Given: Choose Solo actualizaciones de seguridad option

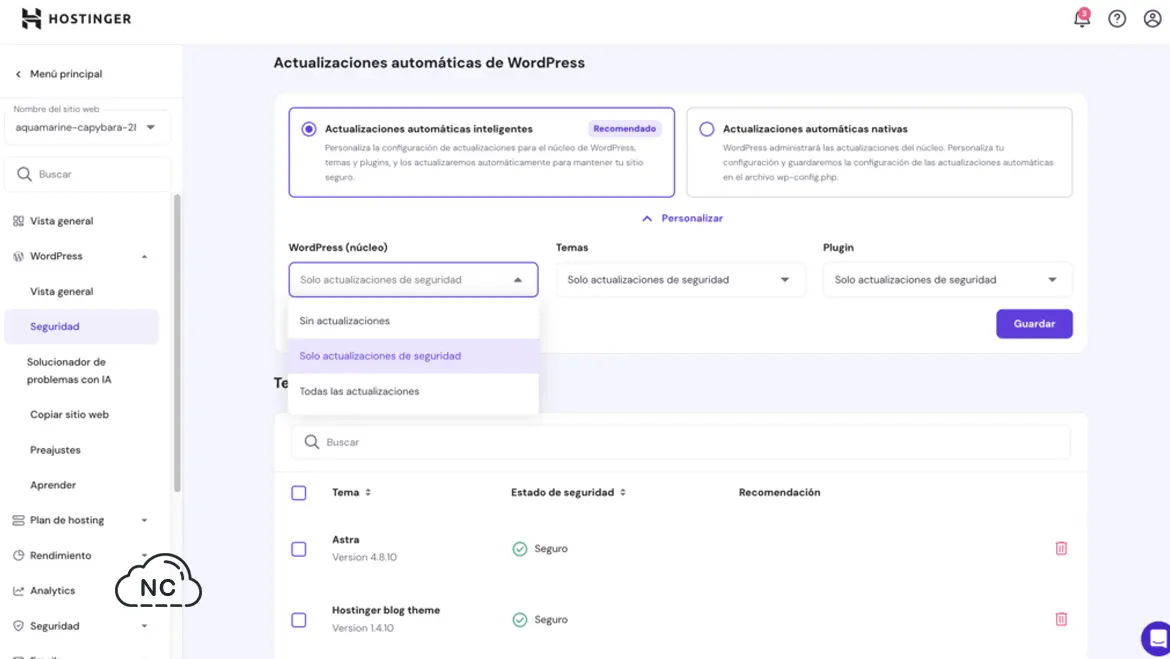Looking at the screenshot, I should pos(413,356).
